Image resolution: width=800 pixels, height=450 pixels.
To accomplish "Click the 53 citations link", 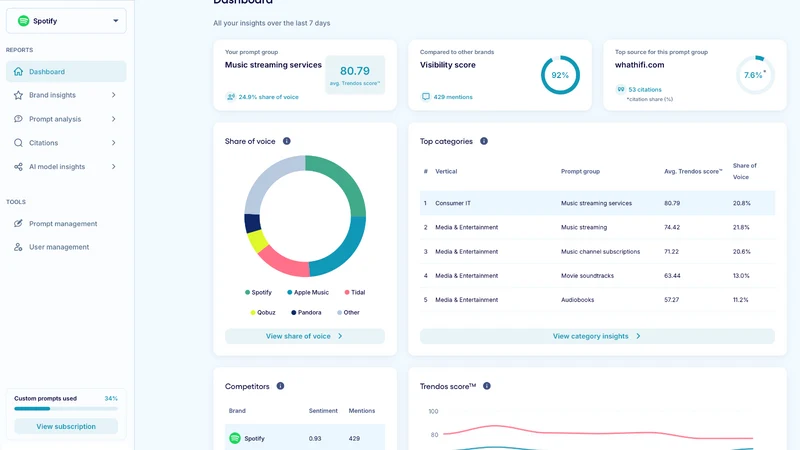I will click(x=645, y=89).
